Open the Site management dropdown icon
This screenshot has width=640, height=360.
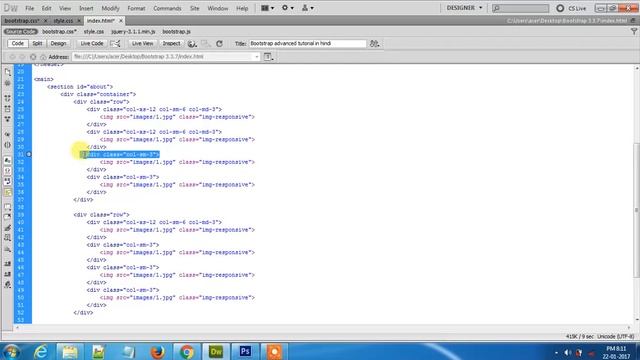(x=307, y=8)
